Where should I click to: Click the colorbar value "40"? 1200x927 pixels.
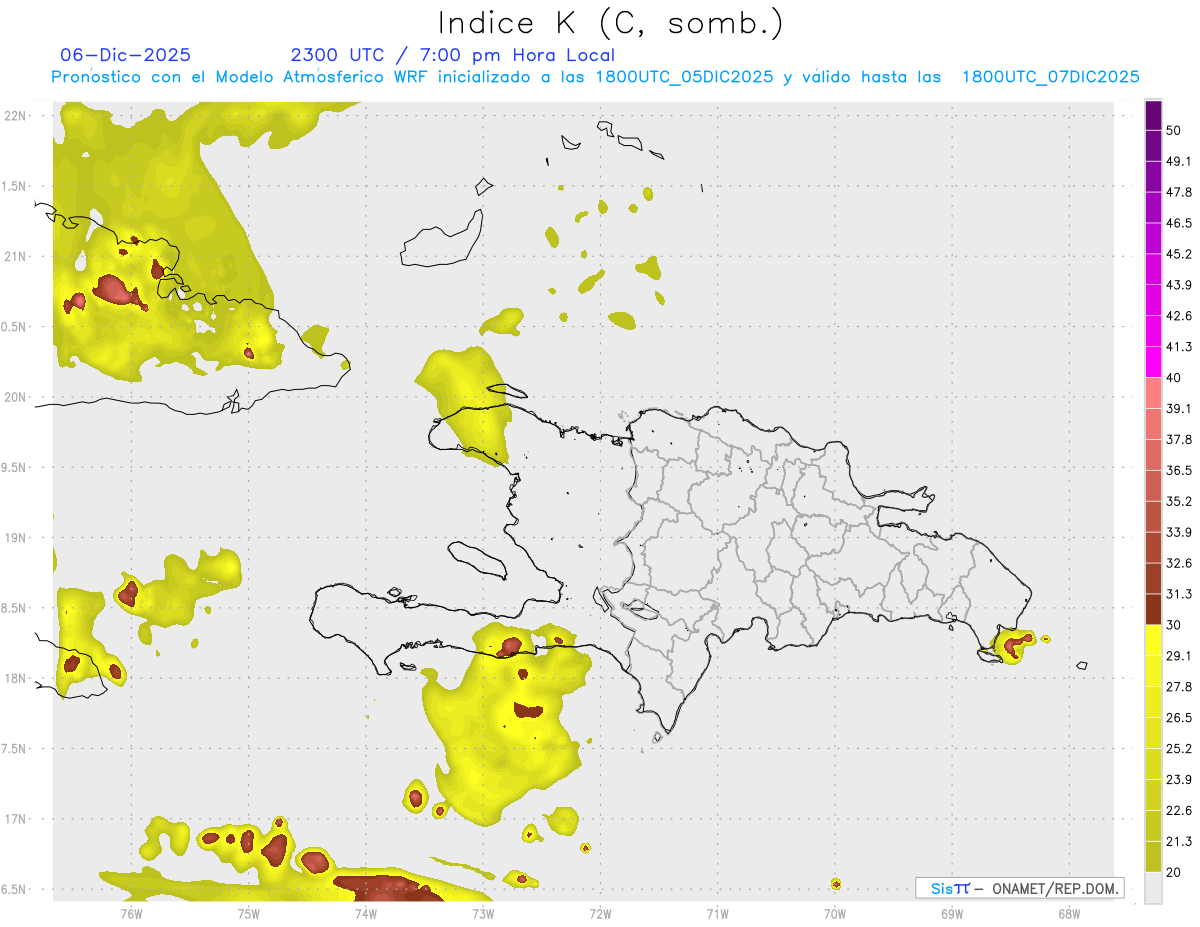click(1173, 378)
